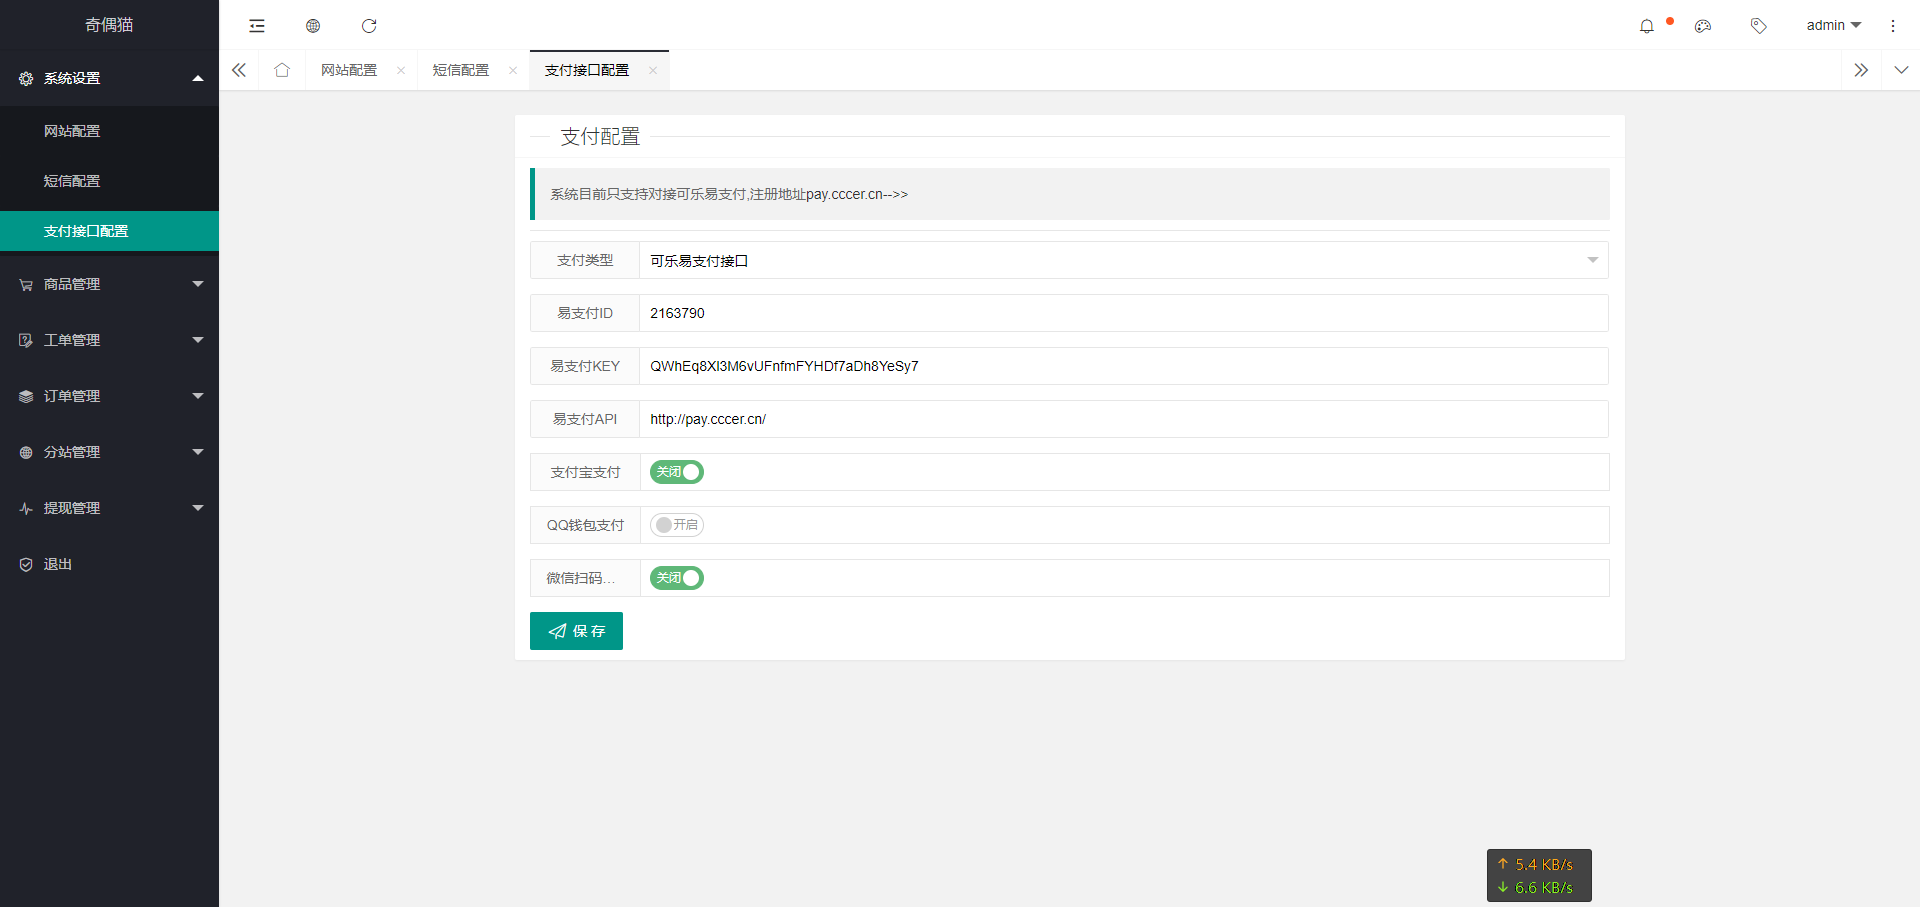1920x907 pixels.
Task: Click the 易支付ID input field
Action: pos(1124,313)
